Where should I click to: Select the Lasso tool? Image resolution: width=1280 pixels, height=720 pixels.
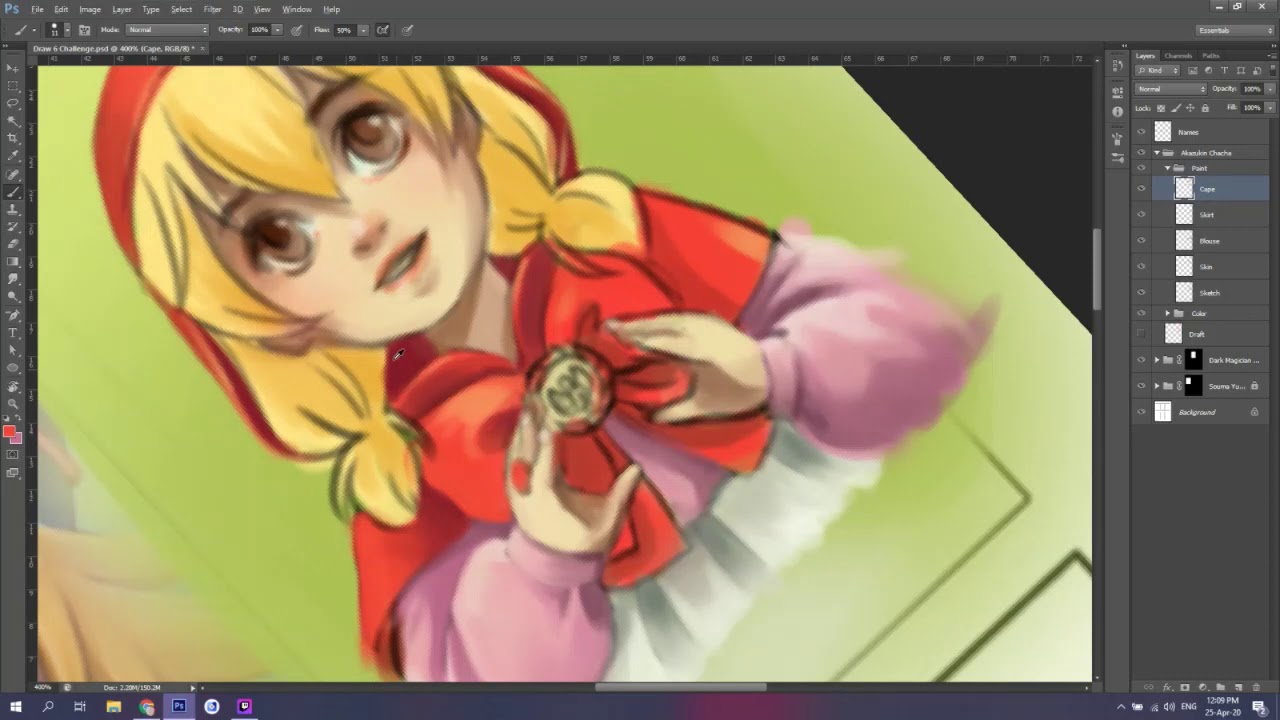(x=13, y=103)
